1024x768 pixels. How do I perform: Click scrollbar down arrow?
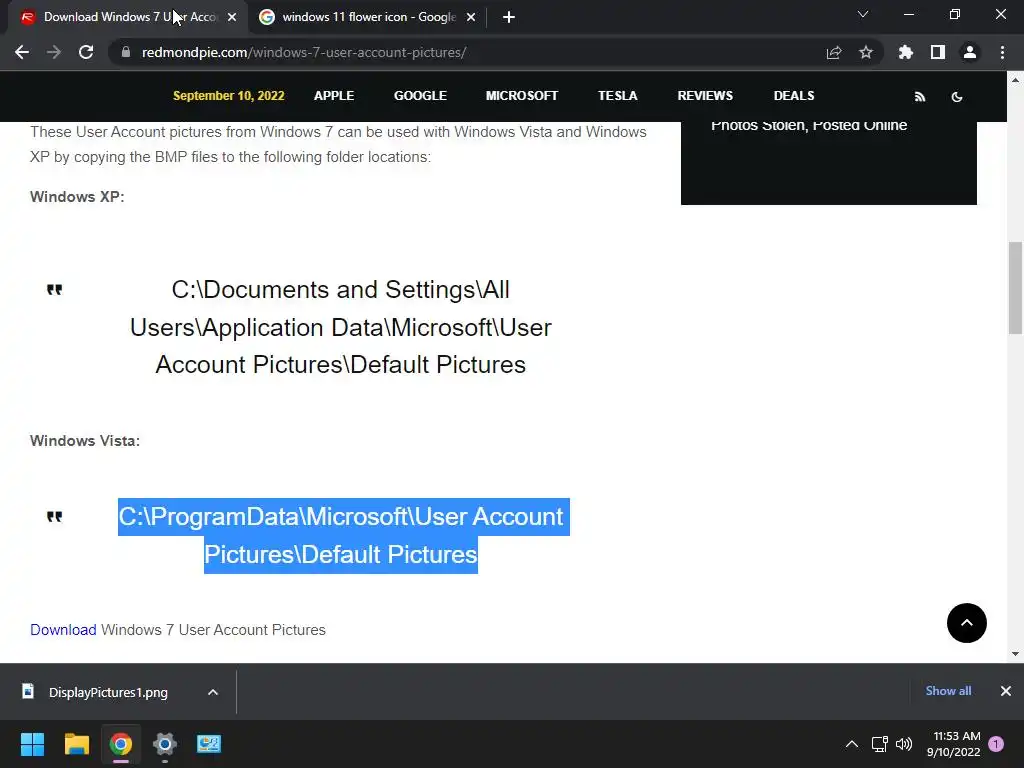(1015, 654)
